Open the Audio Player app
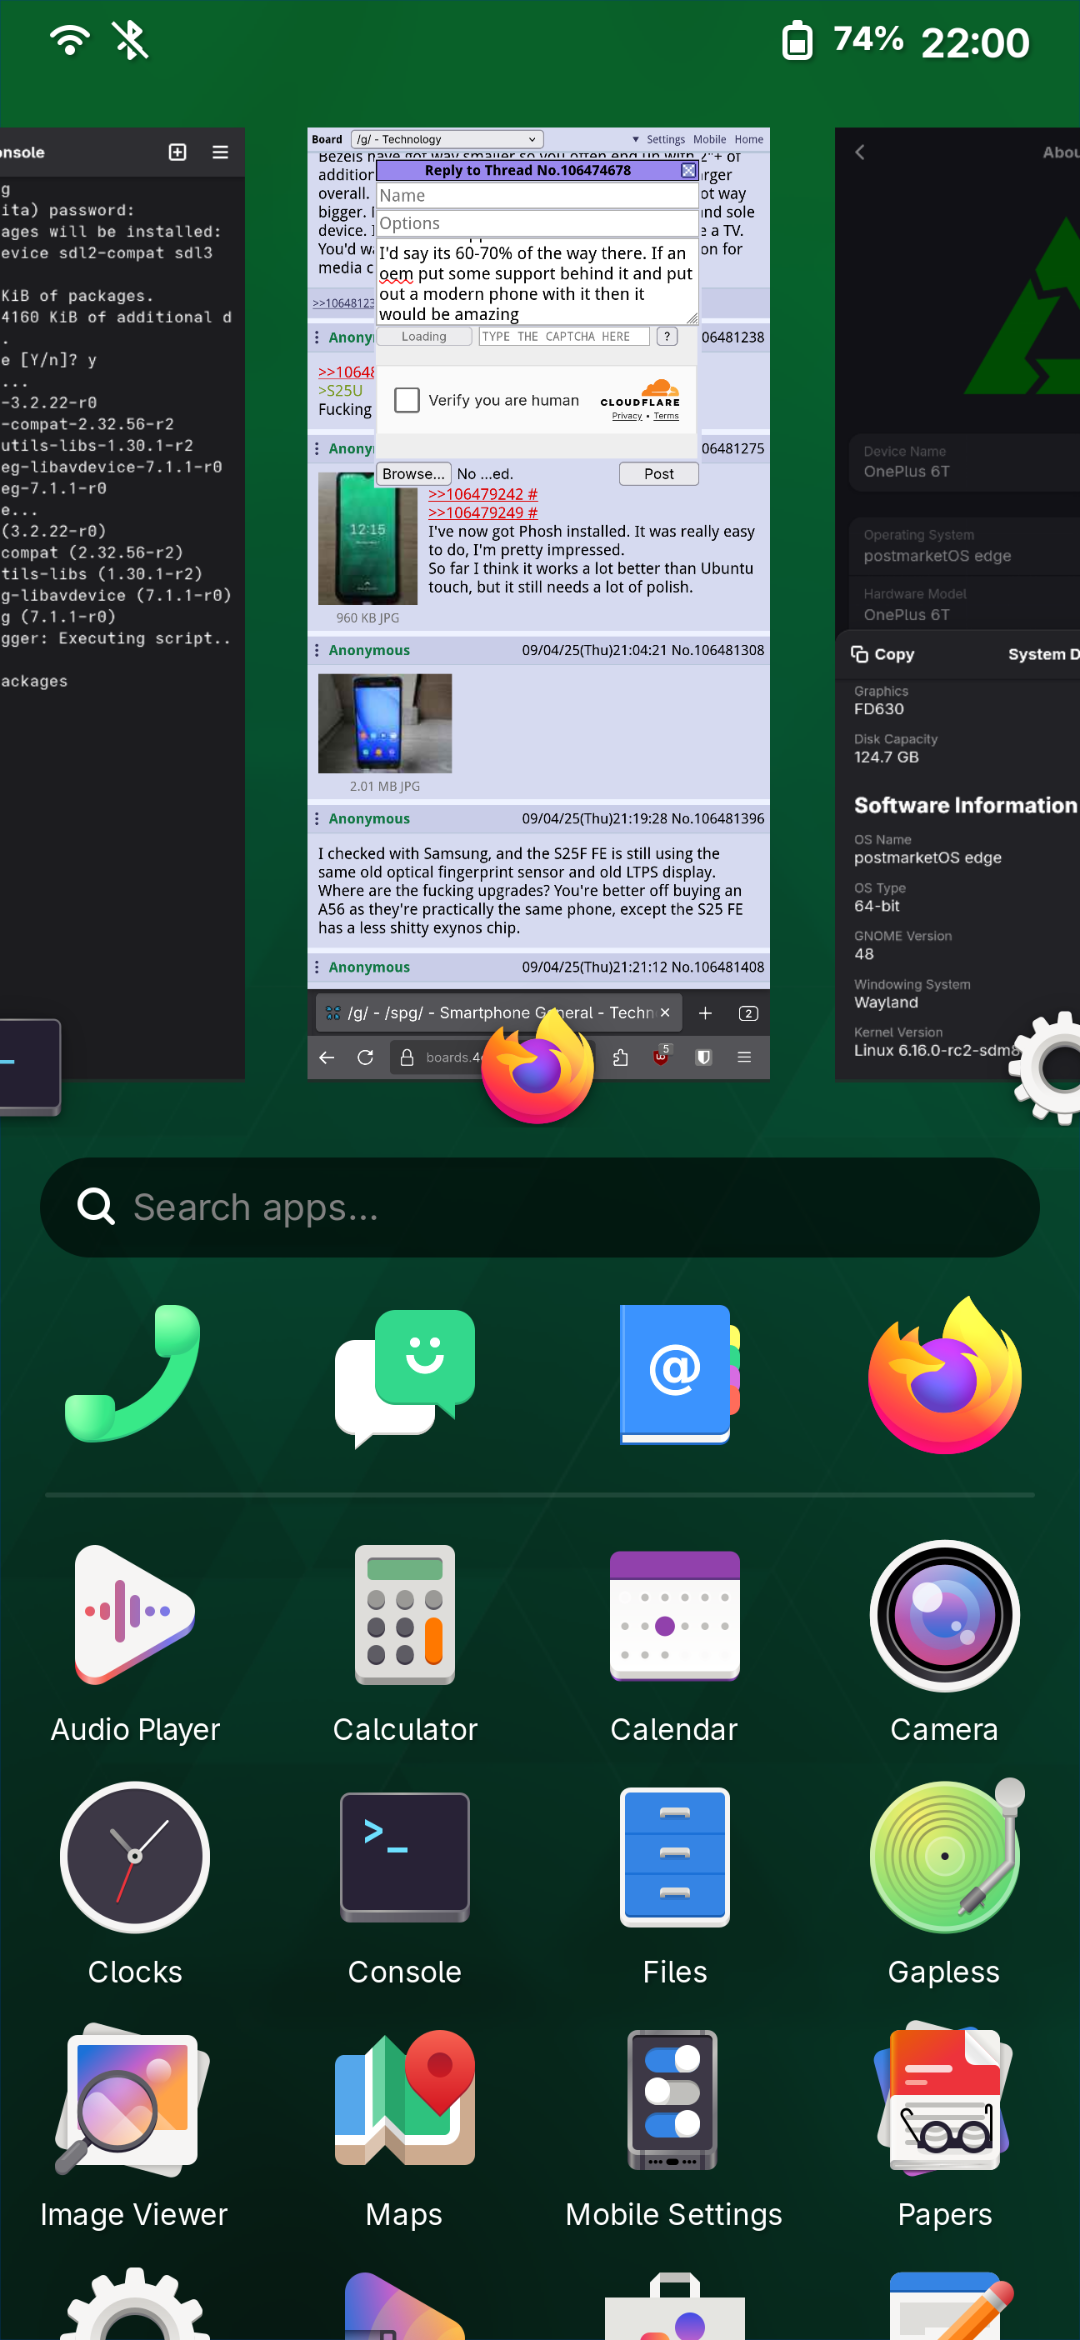1080x2340 pixels. [135, 1645]
